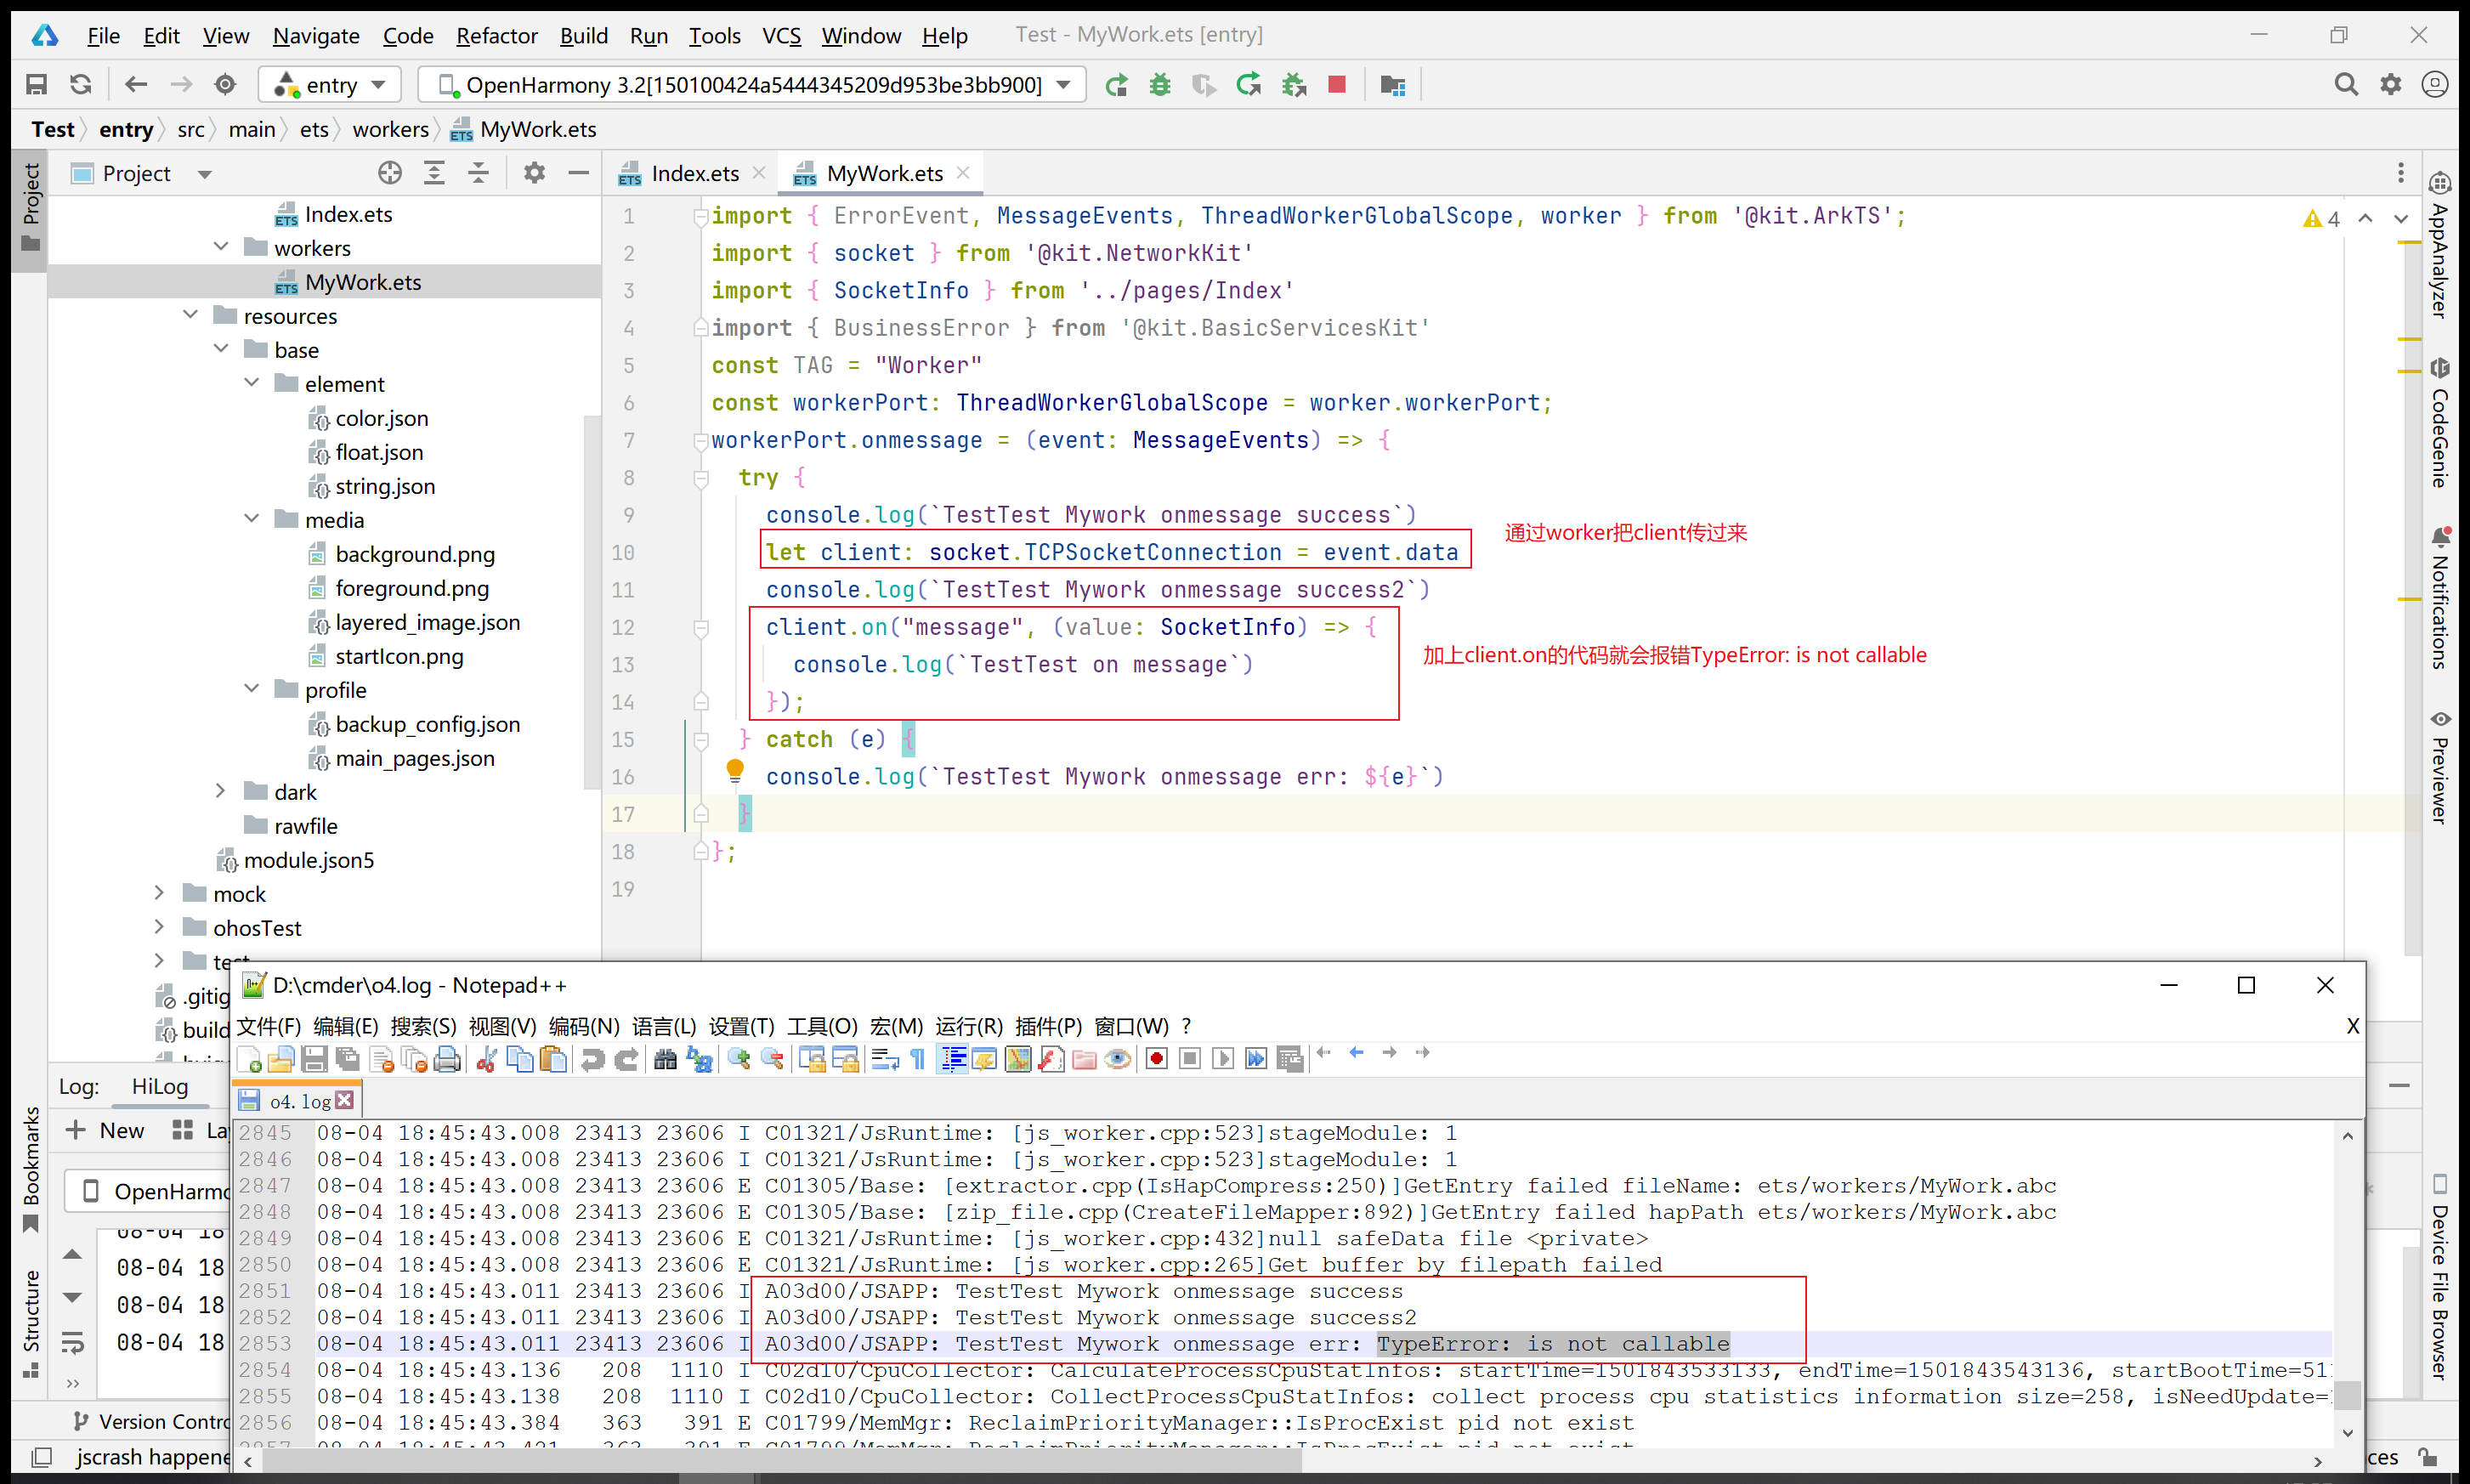Viewport: 2470px width, 1484px height.
Task: Navigate forward with the right arrow icon
Action: pyautogui.click(x=181, y=85)
